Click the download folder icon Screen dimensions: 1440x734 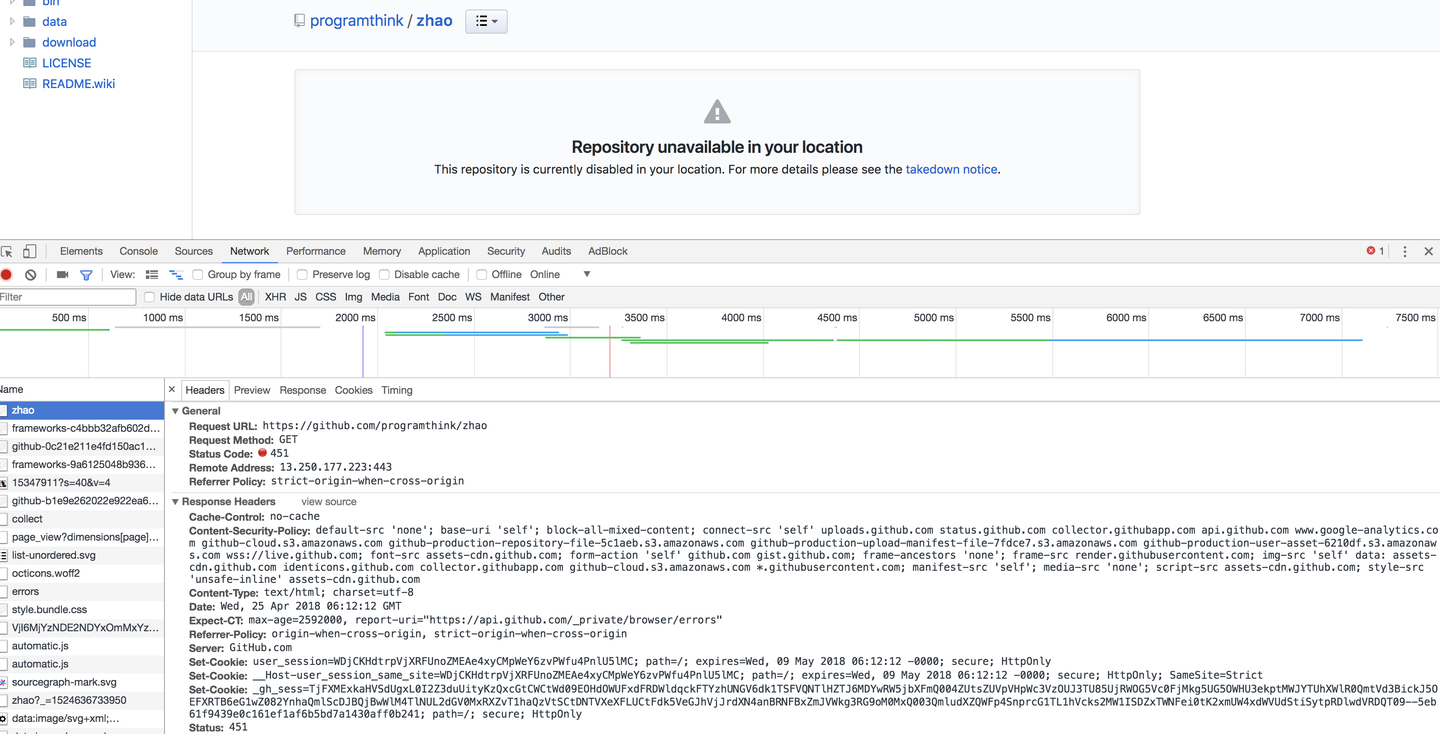29,42
